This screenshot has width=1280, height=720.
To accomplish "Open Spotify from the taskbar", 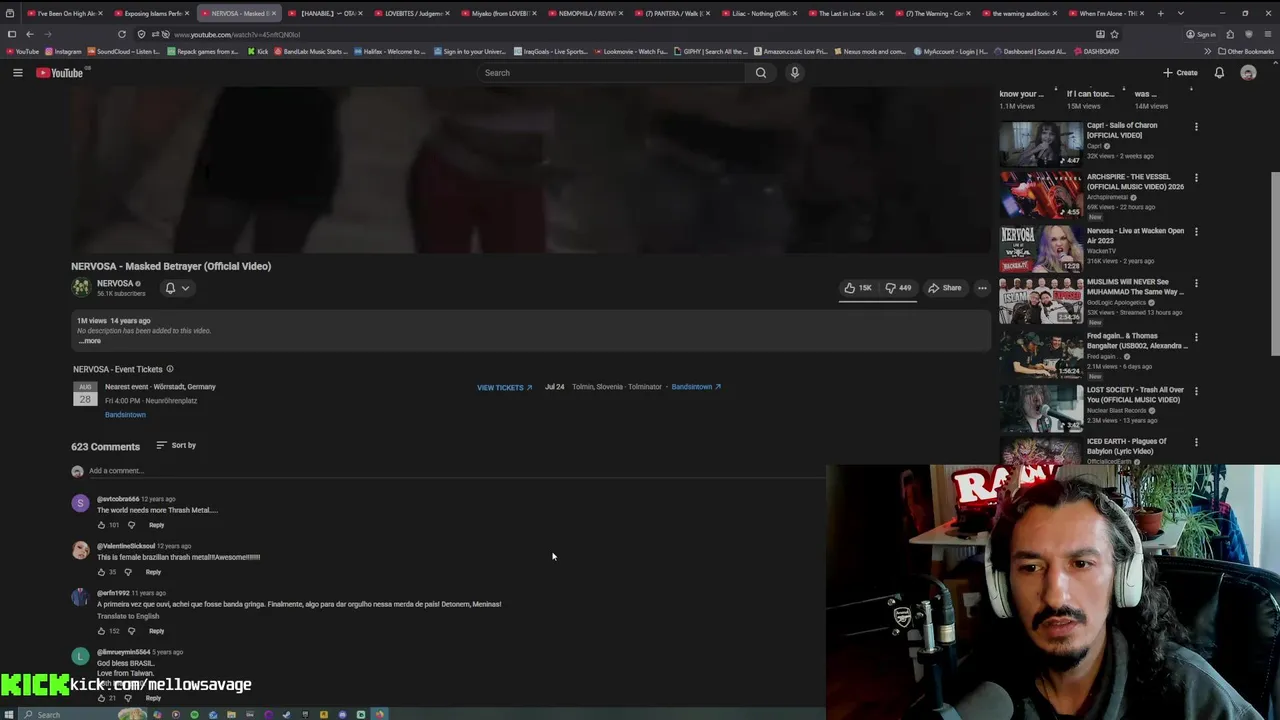I will pos(194,714).
